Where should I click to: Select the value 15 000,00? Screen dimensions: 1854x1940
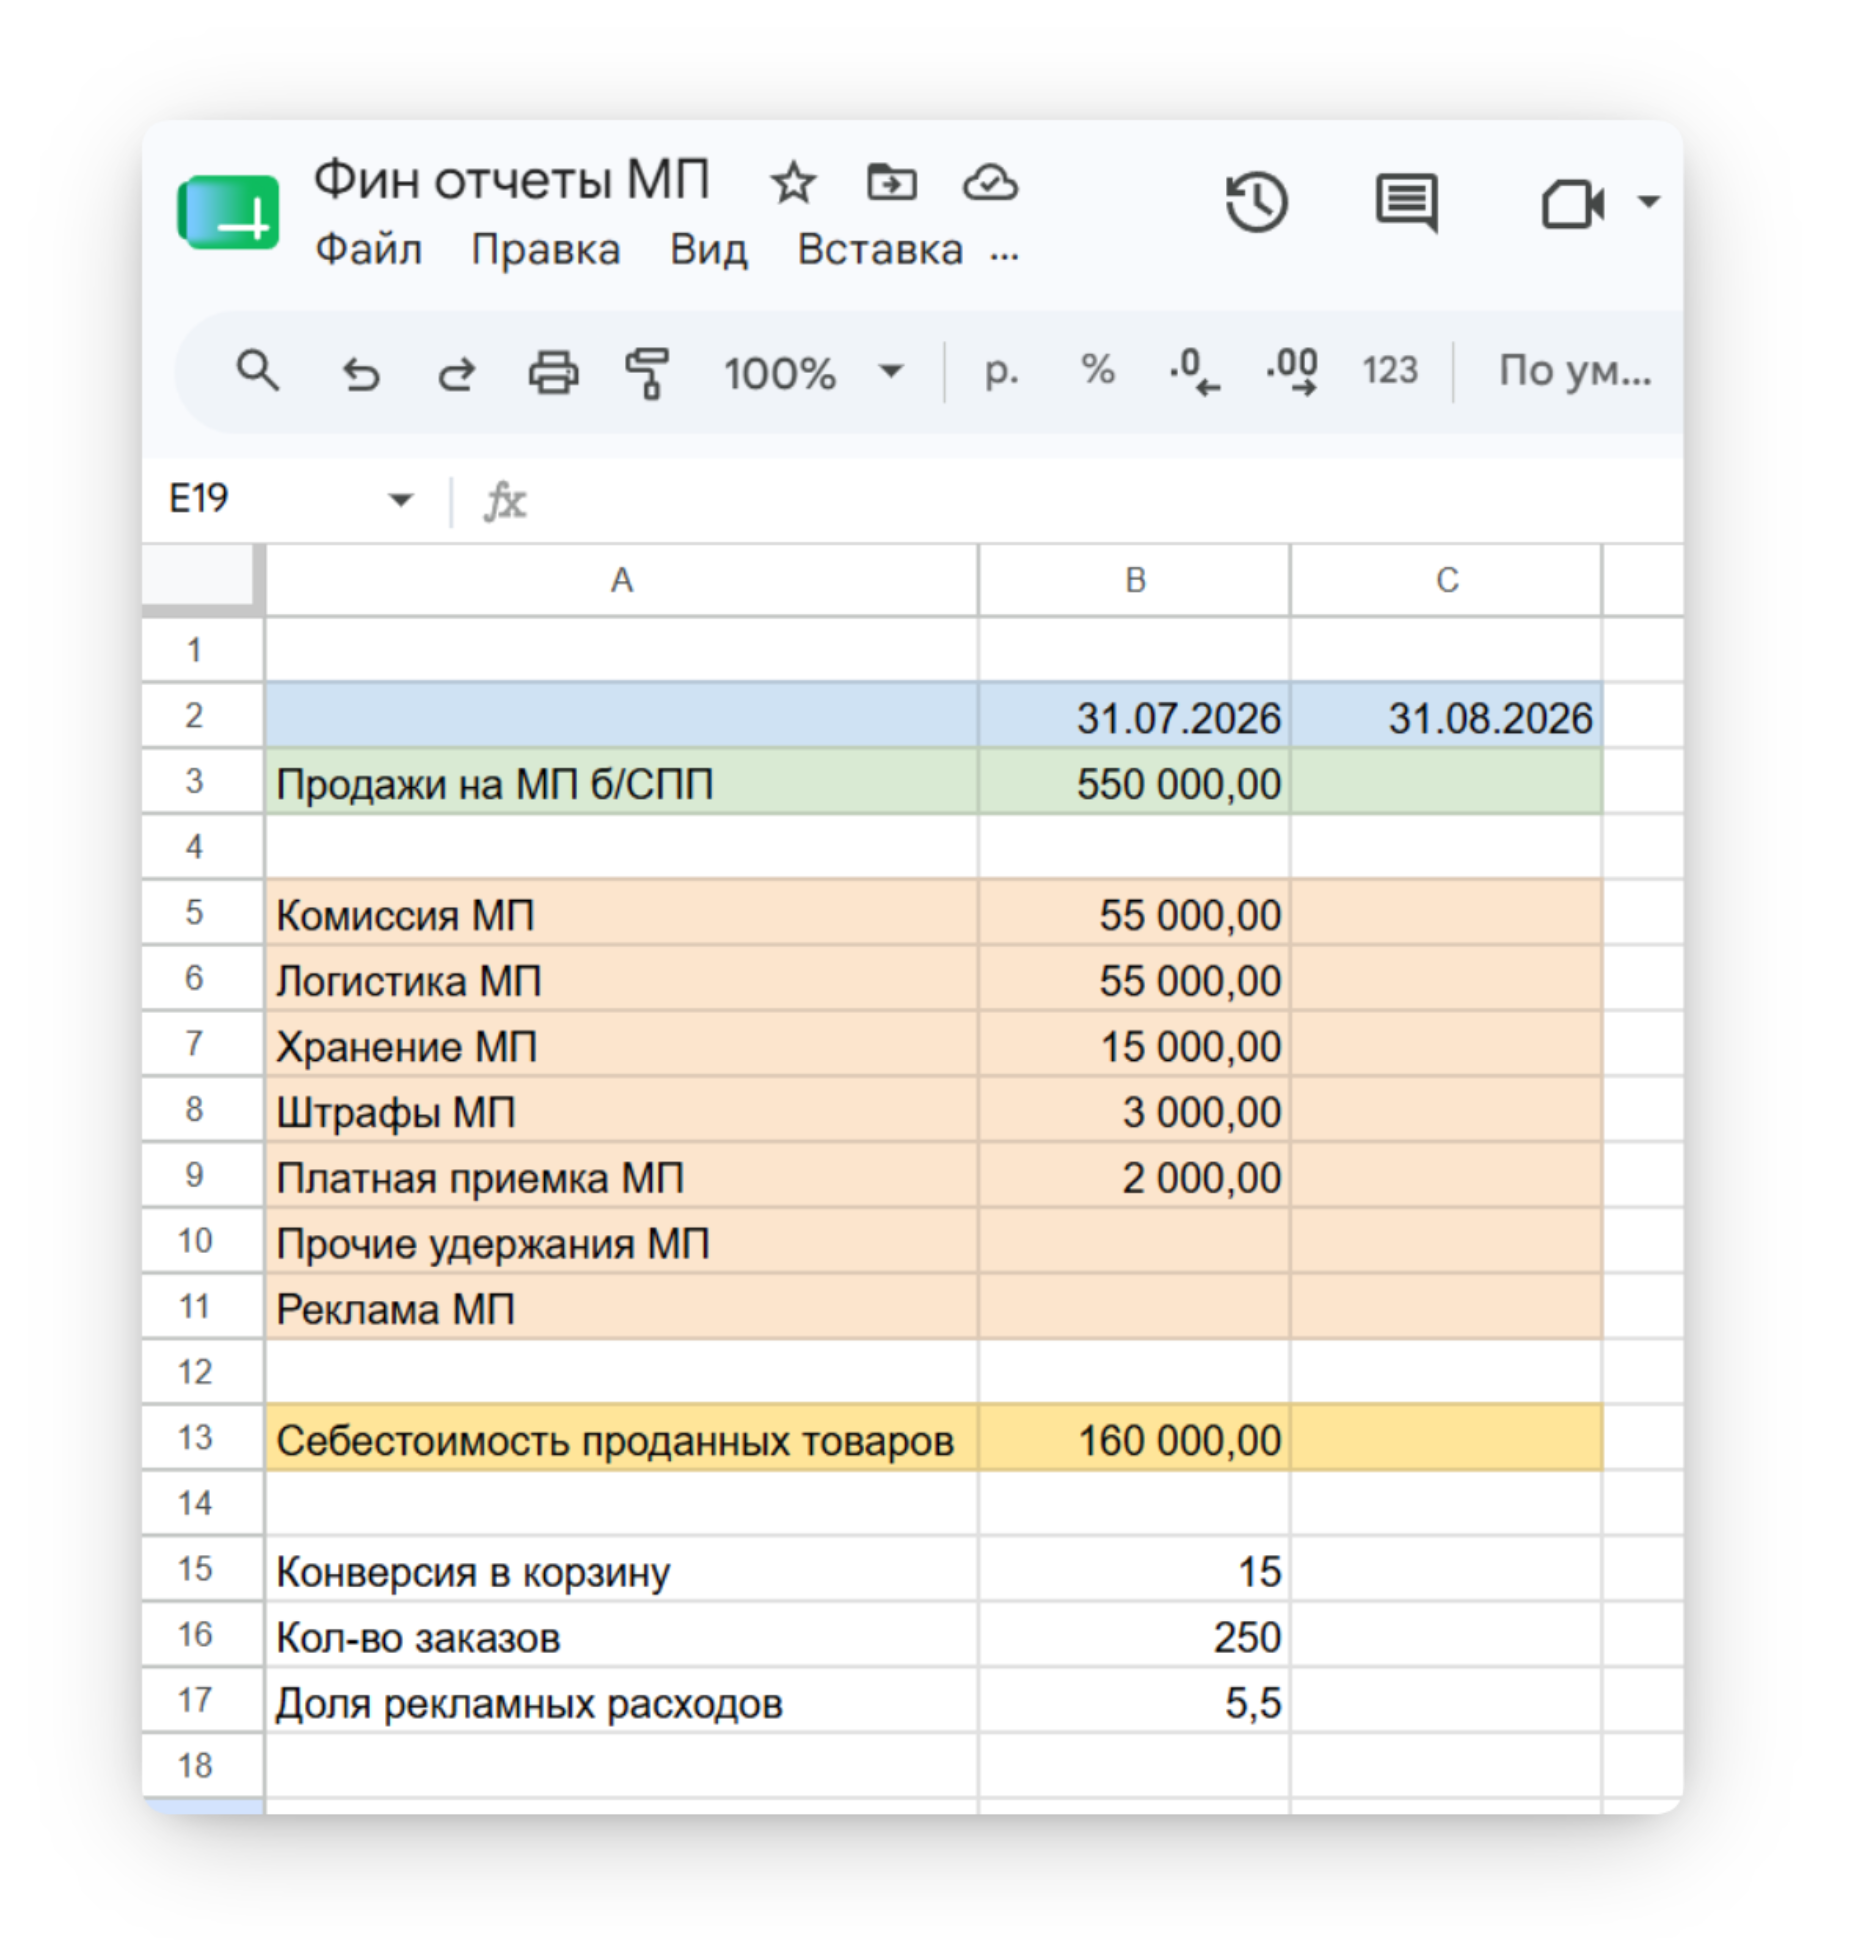tap(1134, 1044)
